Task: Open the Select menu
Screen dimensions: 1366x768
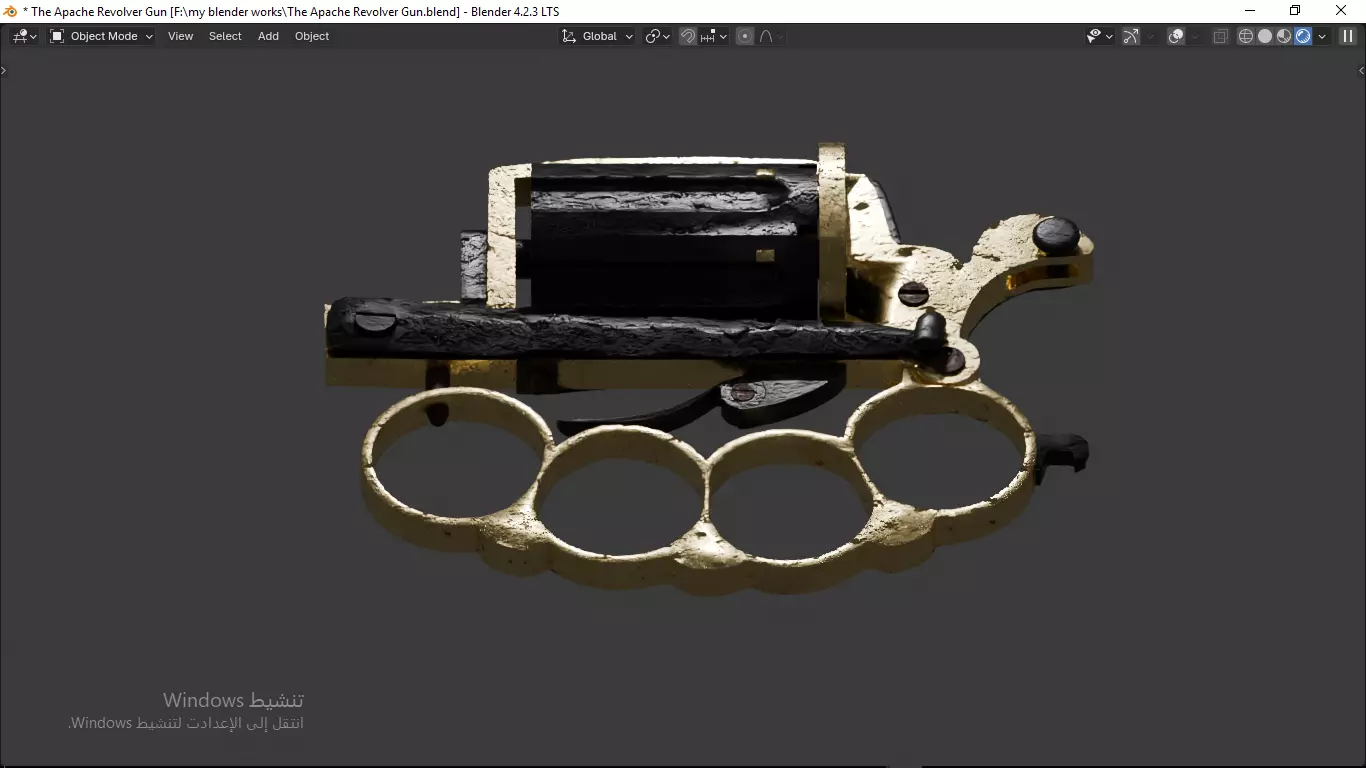Action: click(225, 36)
